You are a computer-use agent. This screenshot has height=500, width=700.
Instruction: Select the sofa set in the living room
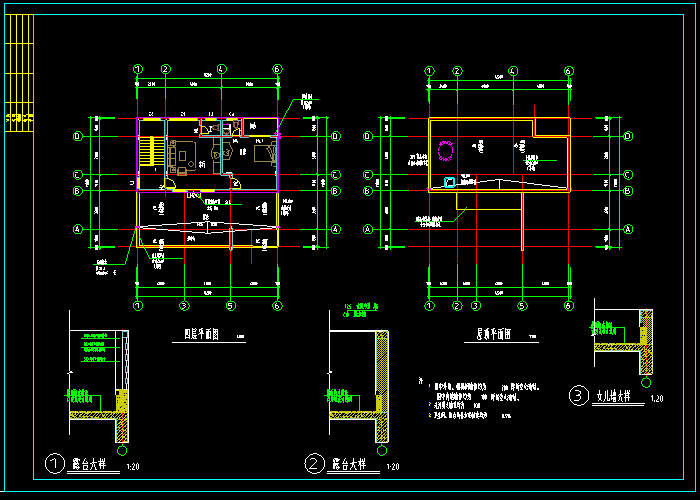(x=183, y=156)
